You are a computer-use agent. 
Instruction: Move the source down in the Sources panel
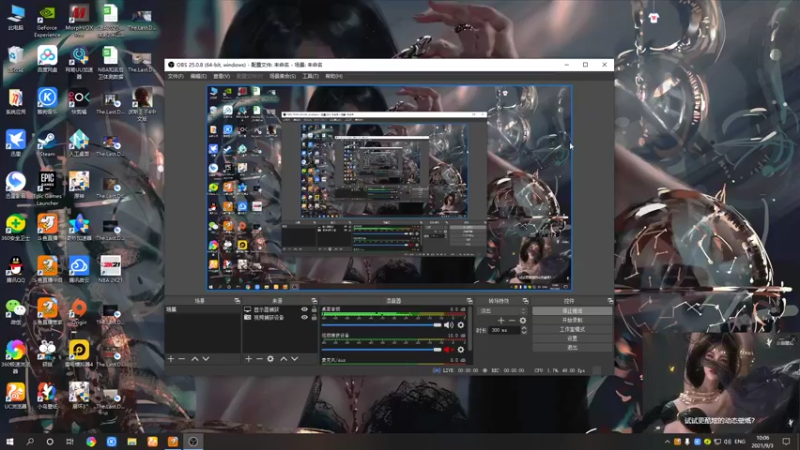pyautogui.click(x=294, y=359)
